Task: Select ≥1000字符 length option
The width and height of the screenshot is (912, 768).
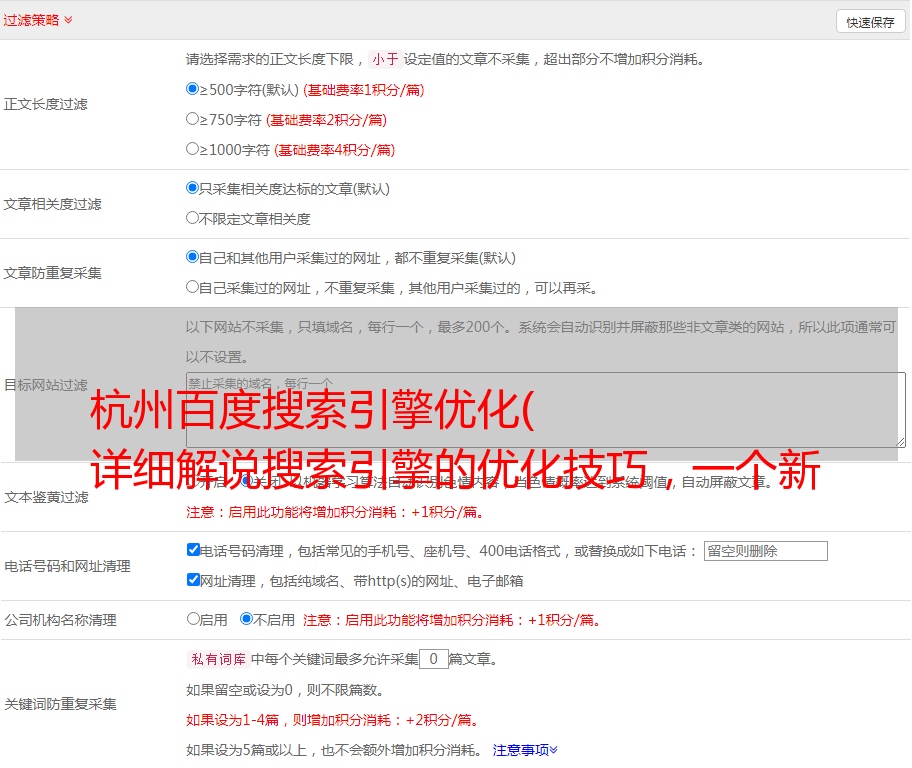Action: tap(192, 148)
